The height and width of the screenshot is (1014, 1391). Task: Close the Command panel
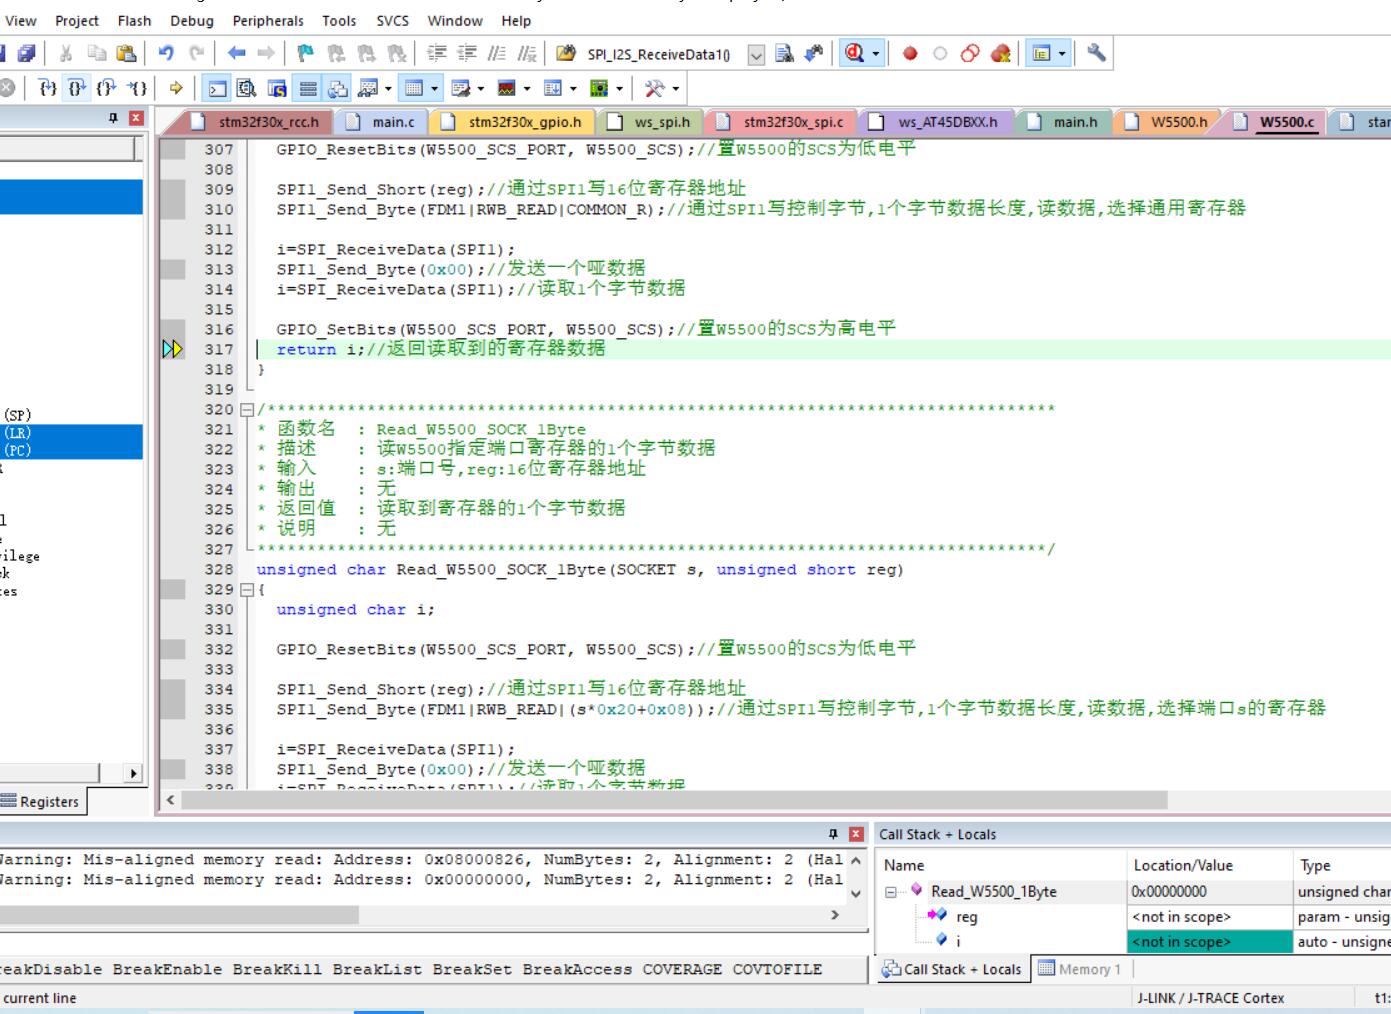[x=856, y=834]
